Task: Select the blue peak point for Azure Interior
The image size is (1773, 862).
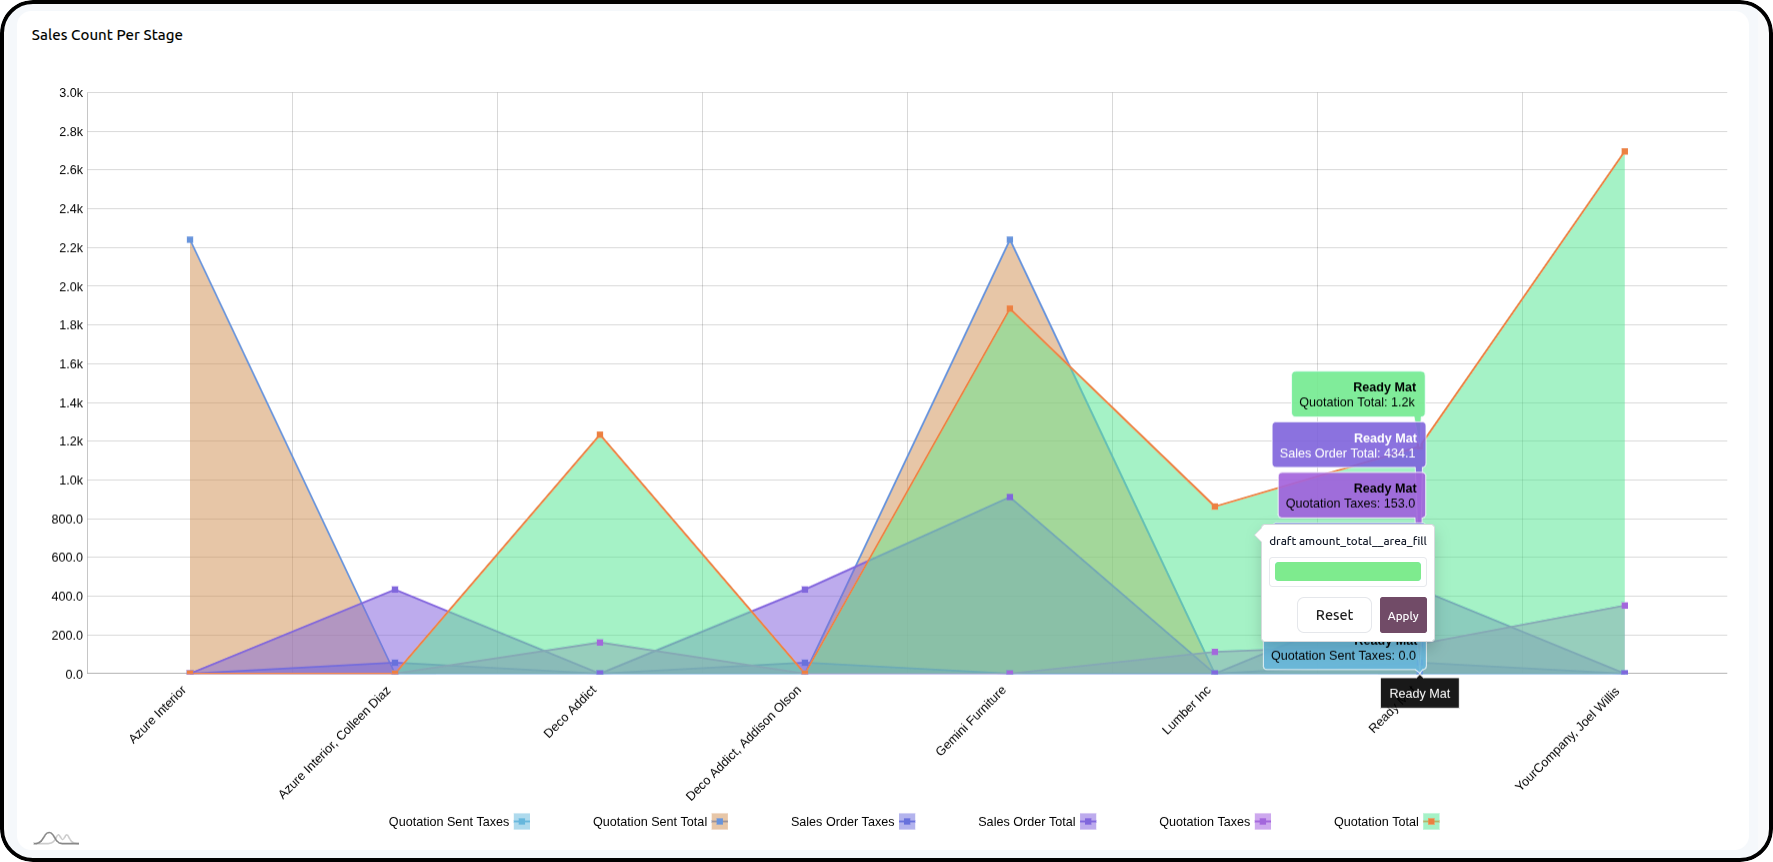Action: [190, 240]
